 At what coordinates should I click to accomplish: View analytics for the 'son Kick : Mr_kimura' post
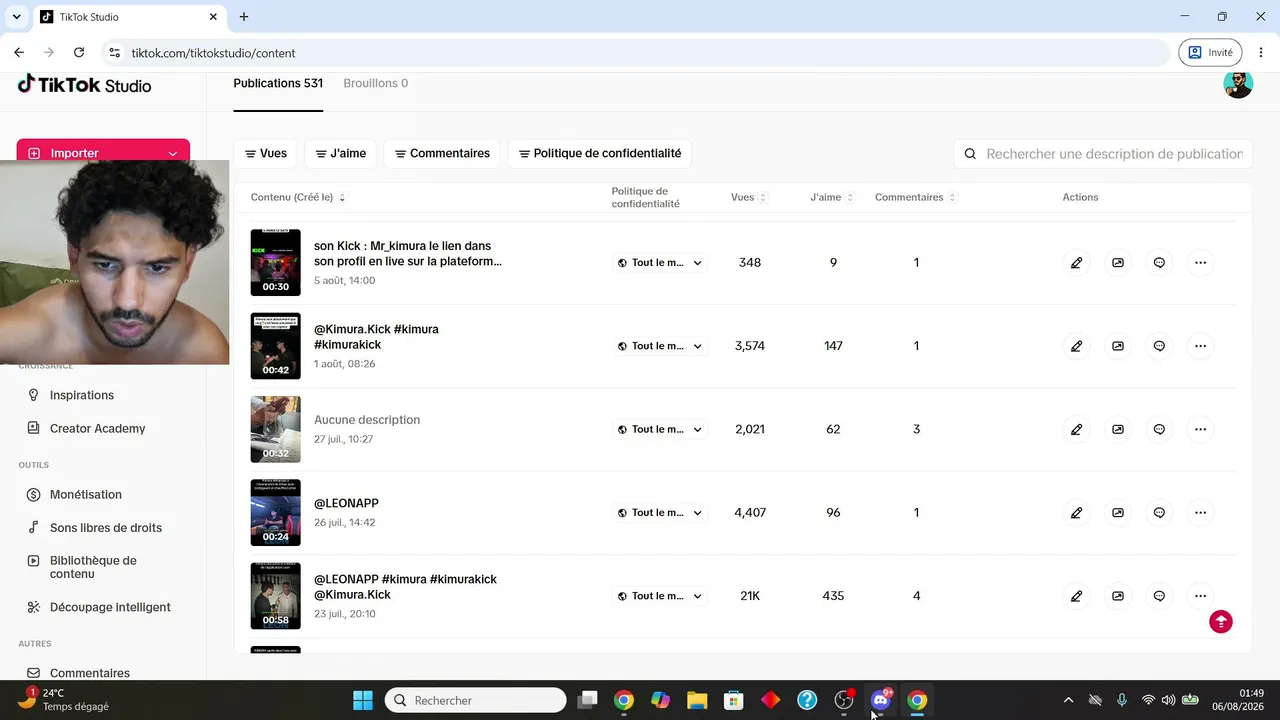(x=1118, y=263)
